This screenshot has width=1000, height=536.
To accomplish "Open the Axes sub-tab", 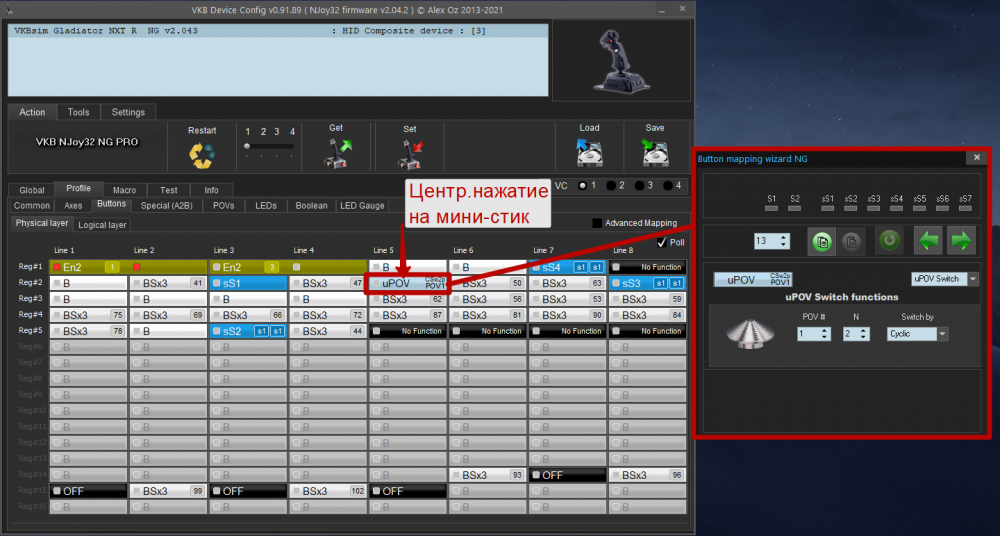I will [73, 205].
